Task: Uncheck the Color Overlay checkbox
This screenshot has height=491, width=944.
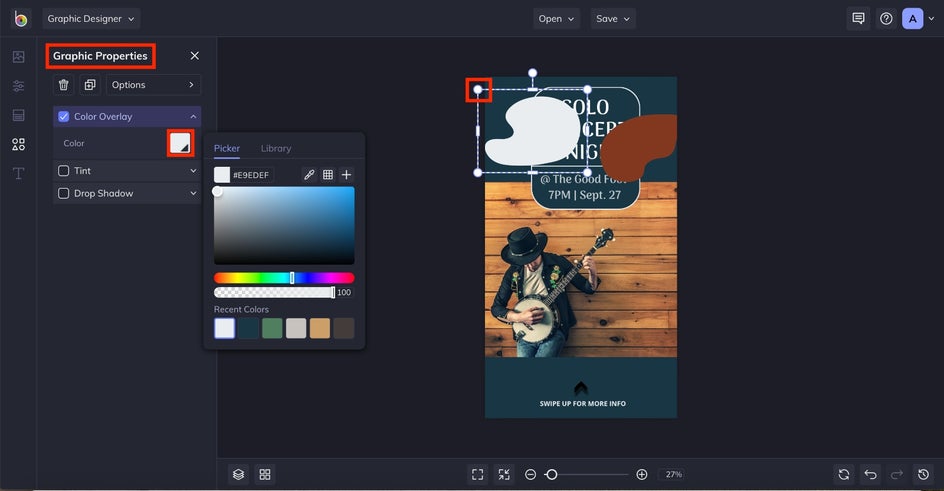Action: (64, 117)
